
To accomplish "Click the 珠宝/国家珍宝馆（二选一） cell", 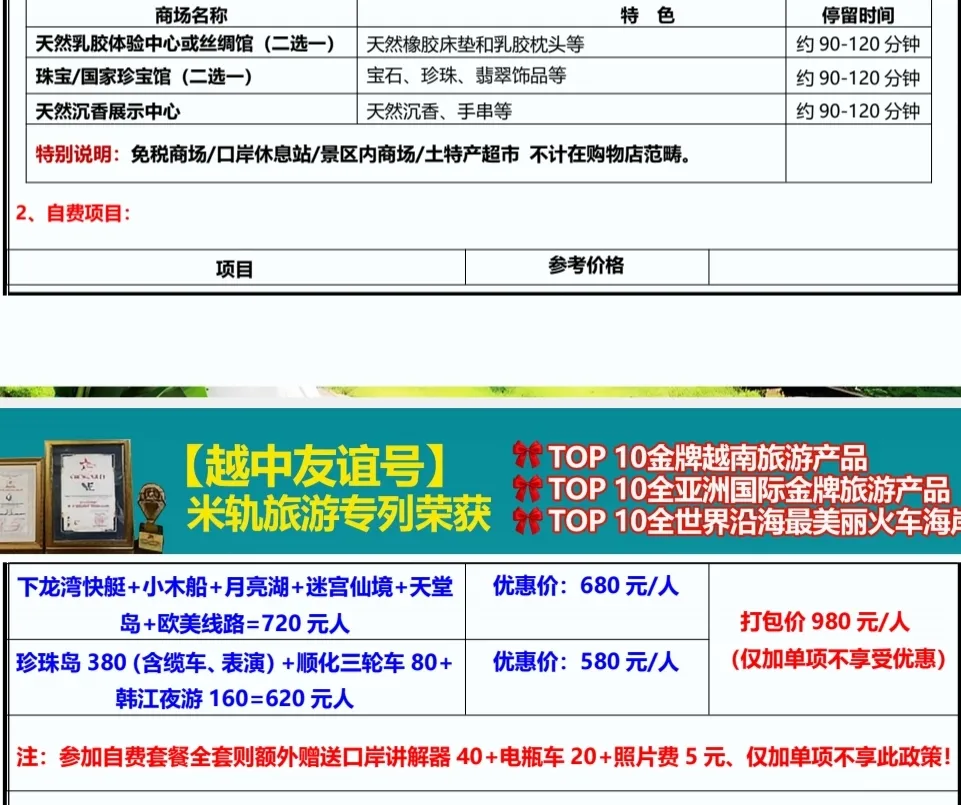I will [x=144, y=77].
